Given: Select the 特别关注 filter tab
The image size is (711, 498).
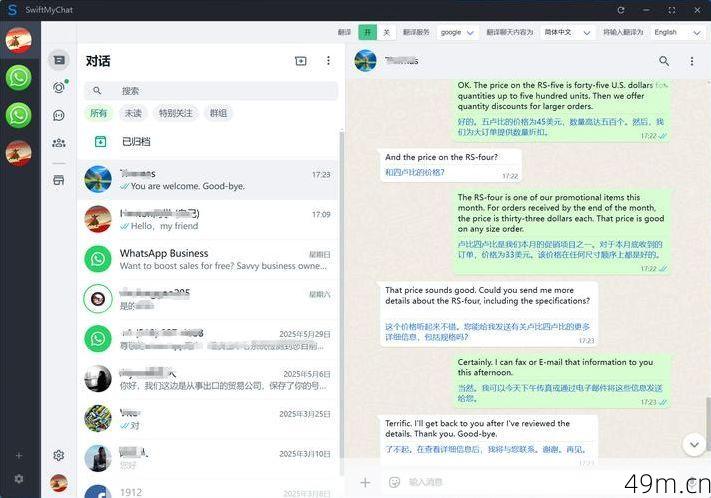Looking at the screenshot, I should click(x=175, y=113).
